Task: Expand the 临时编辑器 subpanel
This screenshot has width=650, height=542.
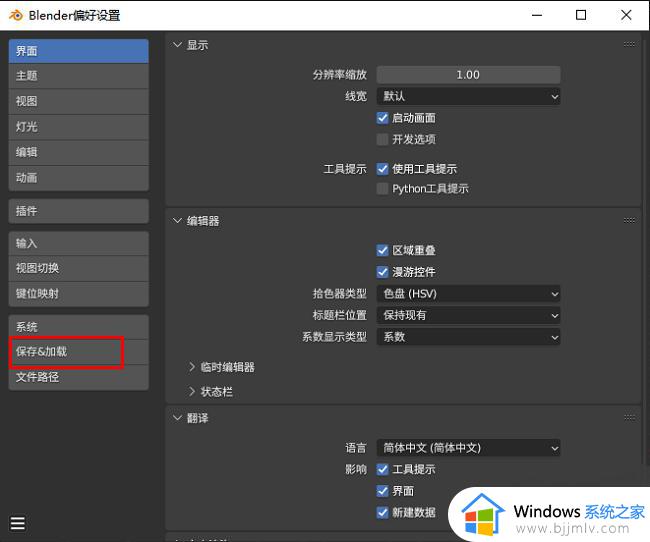Action: pyautogui.click(x=192, y=367)
